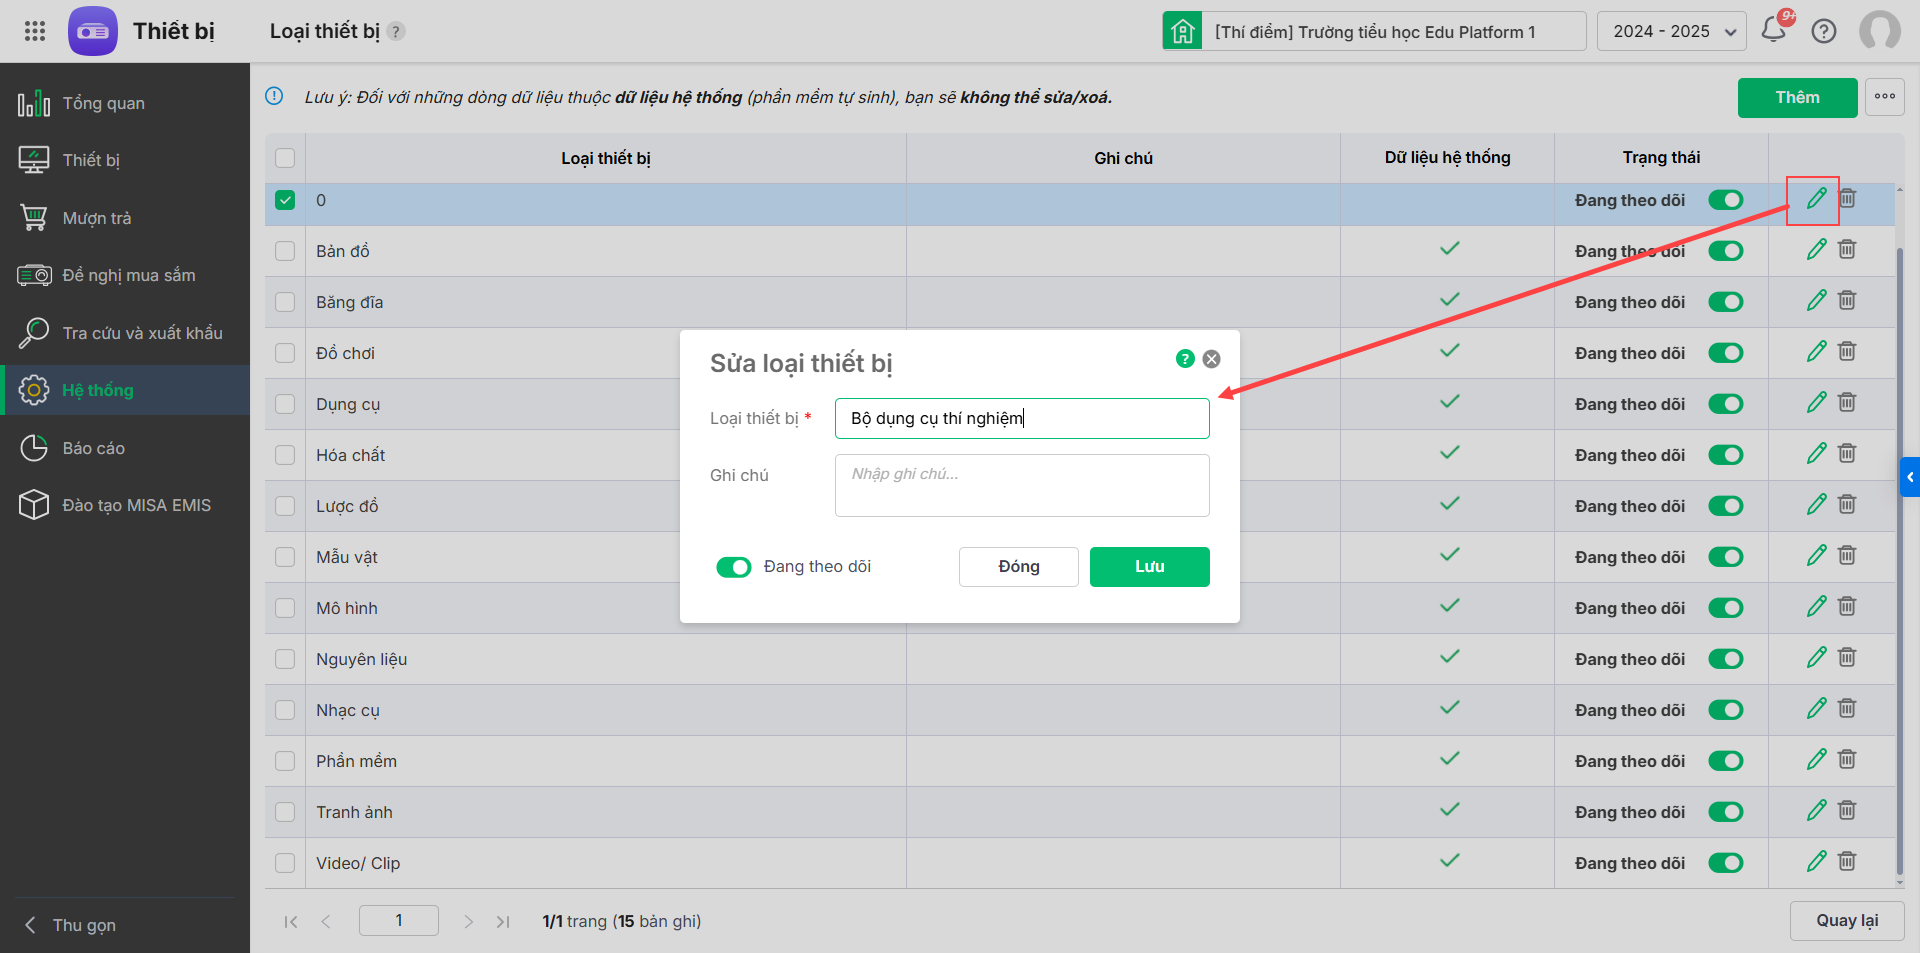The width and height of the screenshot is (1920, 953).
Task: Open the 2024 - 2025 school year dropdown
Action: pos(1672,31)
